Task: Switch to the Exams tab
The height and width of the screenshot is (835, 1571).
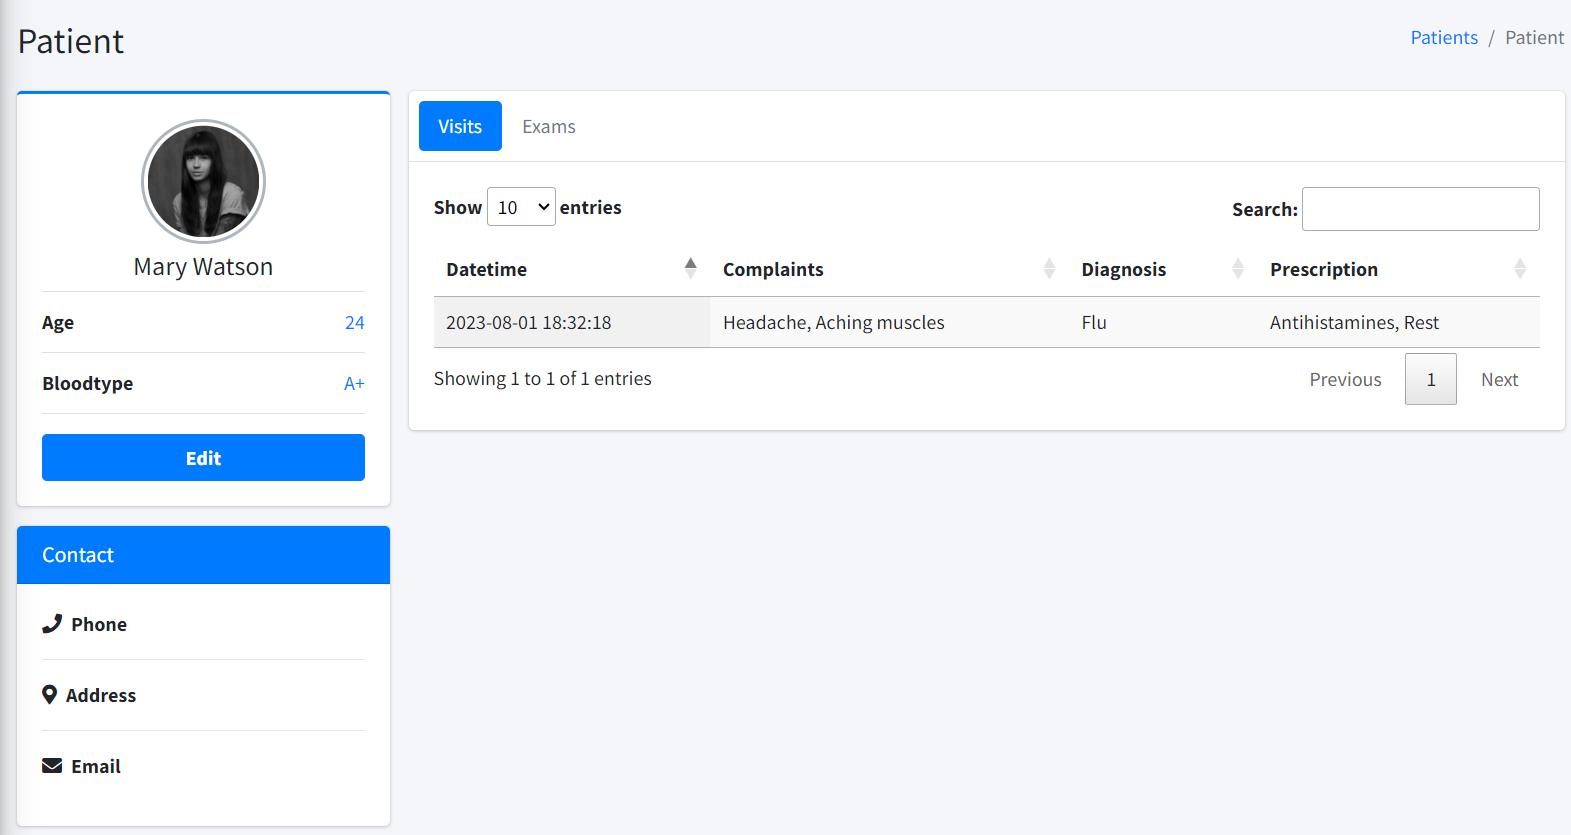Action: (549, 126)
